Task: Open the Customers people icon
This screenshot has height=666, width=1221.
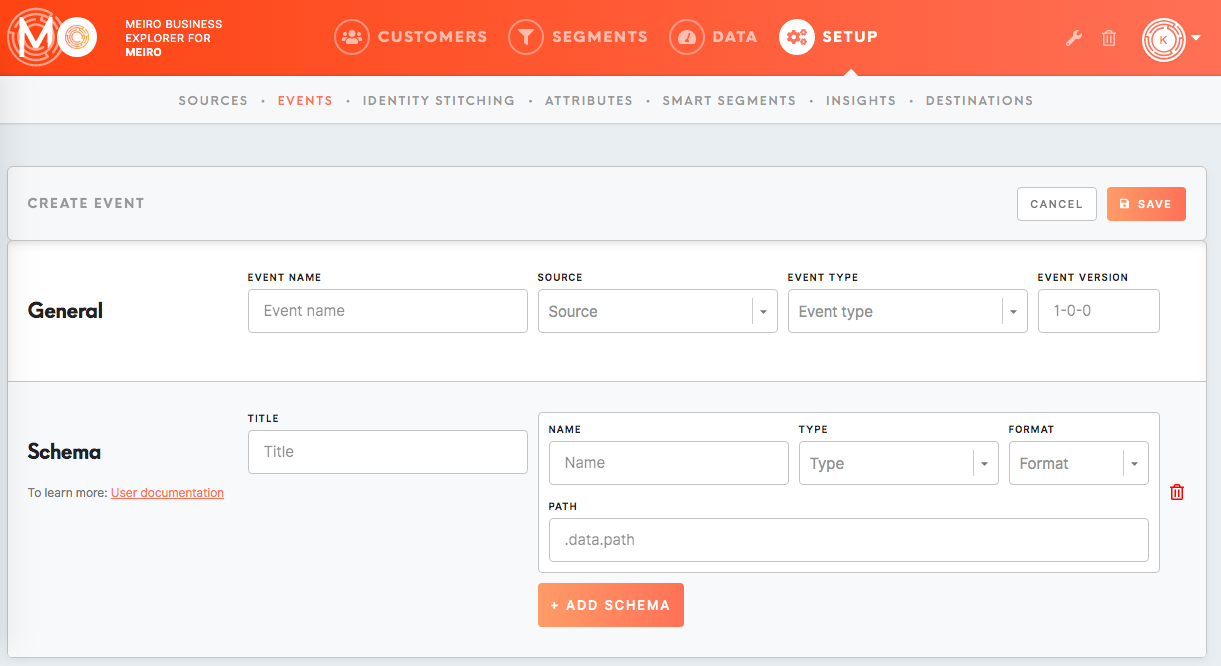Action: [x=352, y=37]
